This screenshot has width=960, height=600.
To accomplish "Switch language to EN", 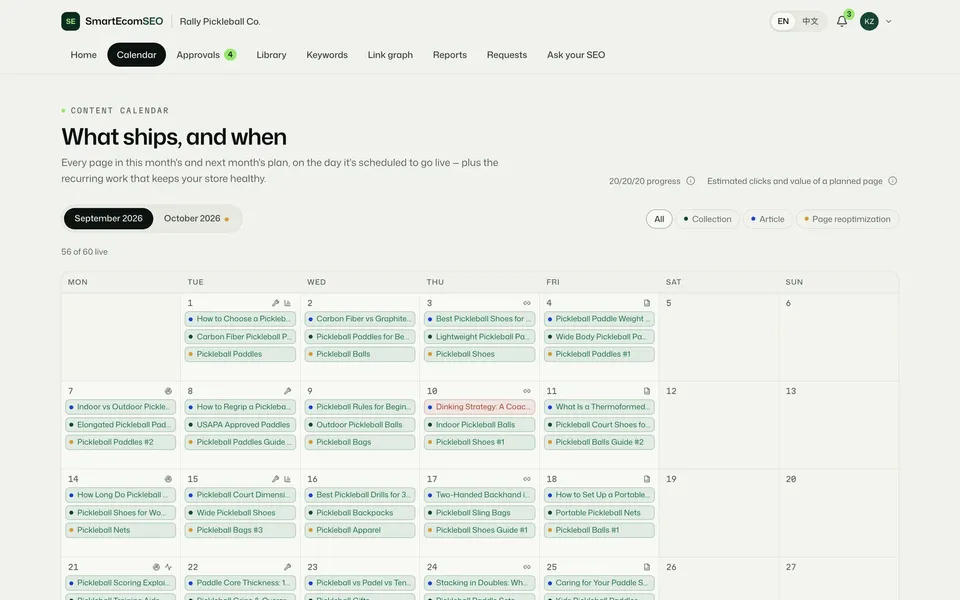I will (x=783, y=21).
